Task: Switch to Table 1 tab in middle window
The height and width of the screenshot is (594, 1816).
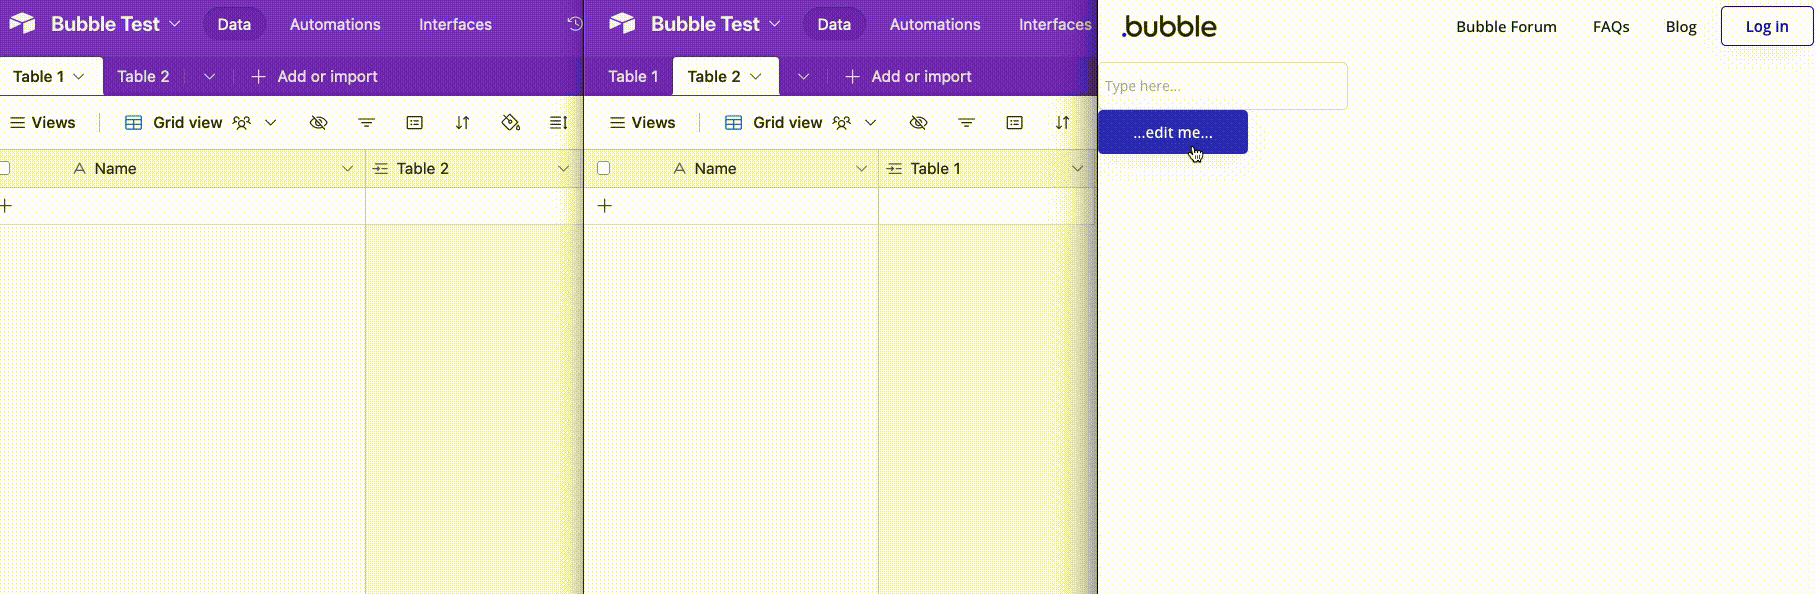Action: click(633, 76)
